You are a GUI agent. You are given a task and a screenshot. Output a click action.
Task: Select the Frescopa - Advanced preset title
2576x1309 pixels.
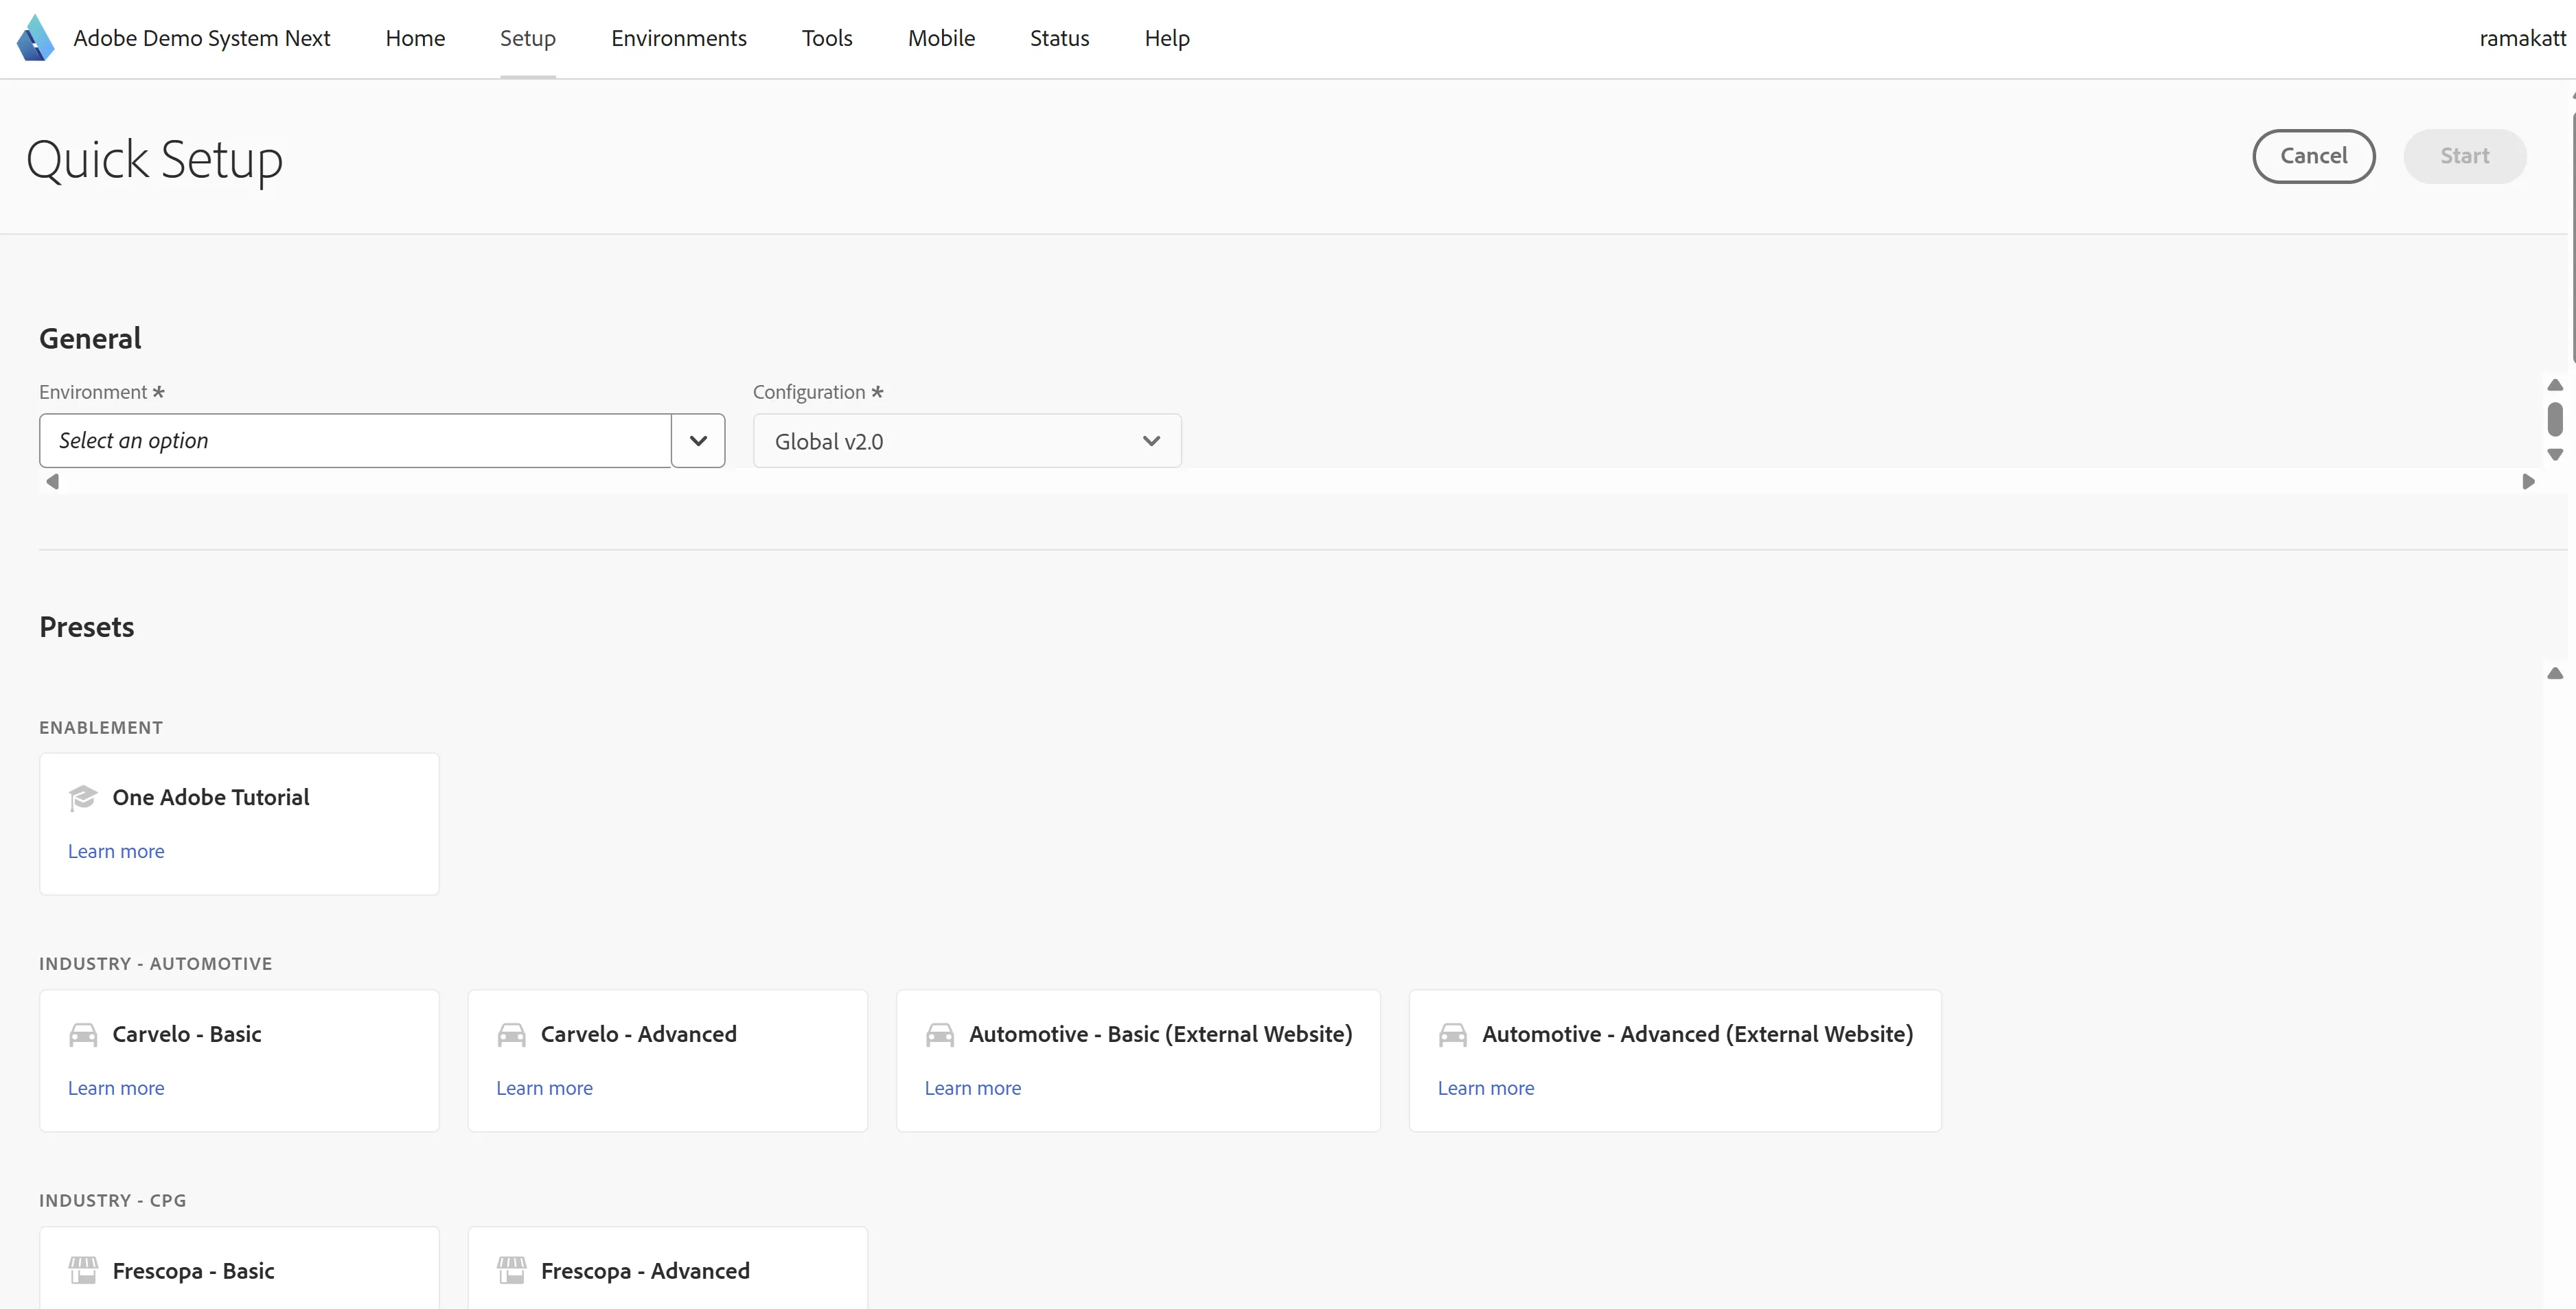645,1271
